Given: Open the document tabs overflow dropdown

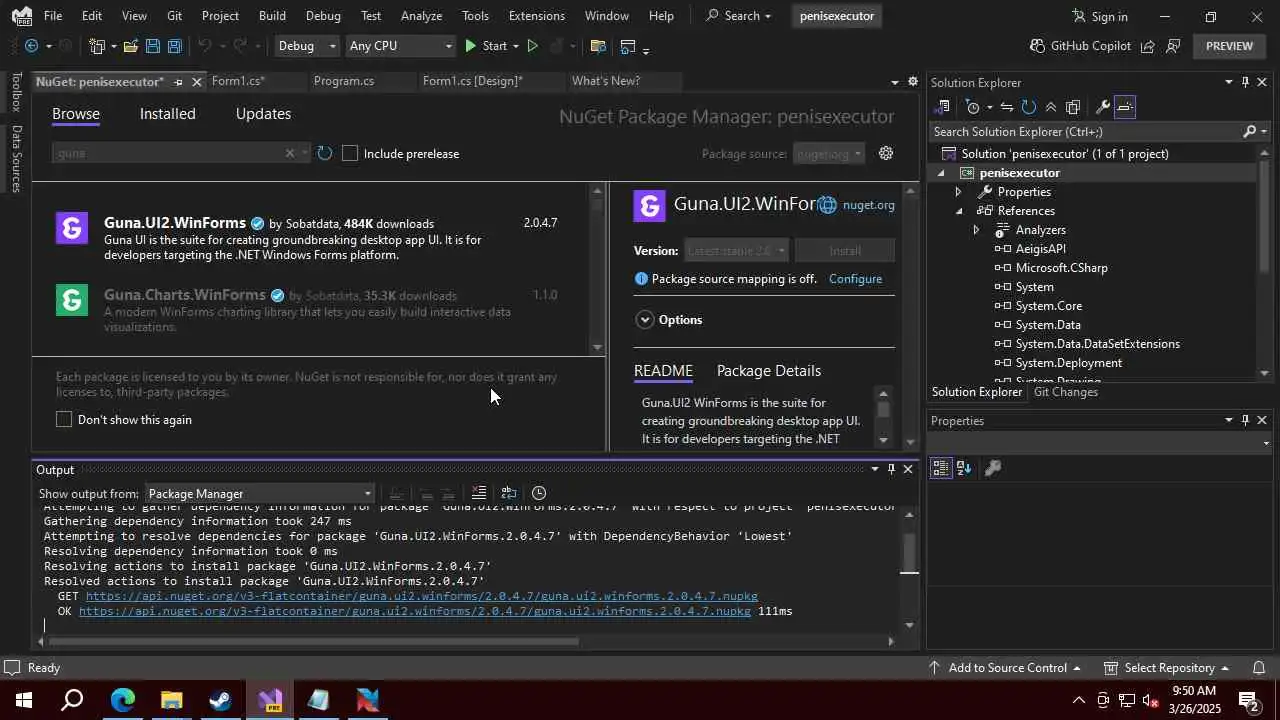Looking at the screenshot, I should [x=895, y=82].
